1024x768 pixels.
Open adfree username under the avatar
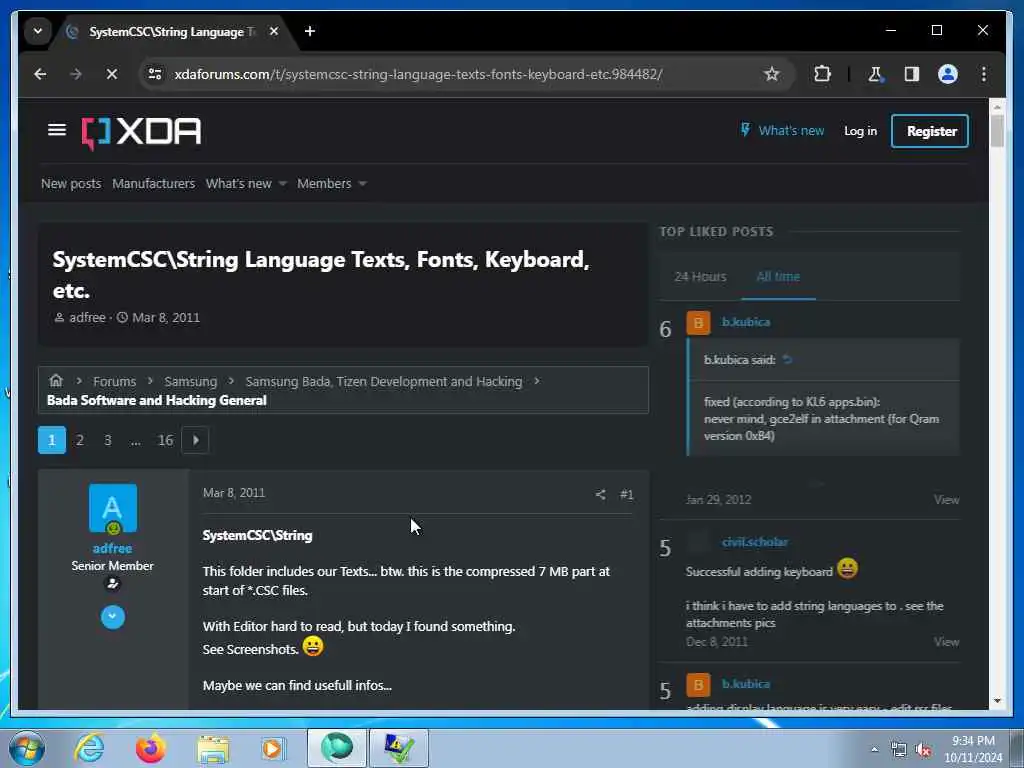[x=112, y=549]
